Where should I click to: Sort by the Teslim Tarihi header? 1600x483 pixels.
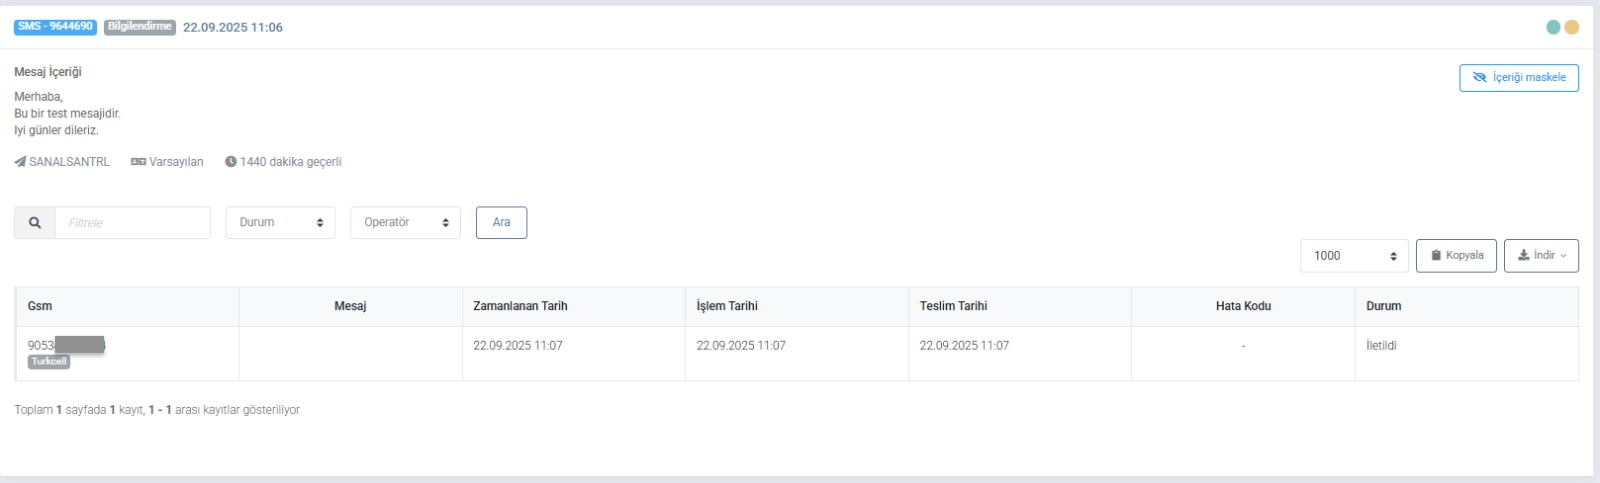953,306
